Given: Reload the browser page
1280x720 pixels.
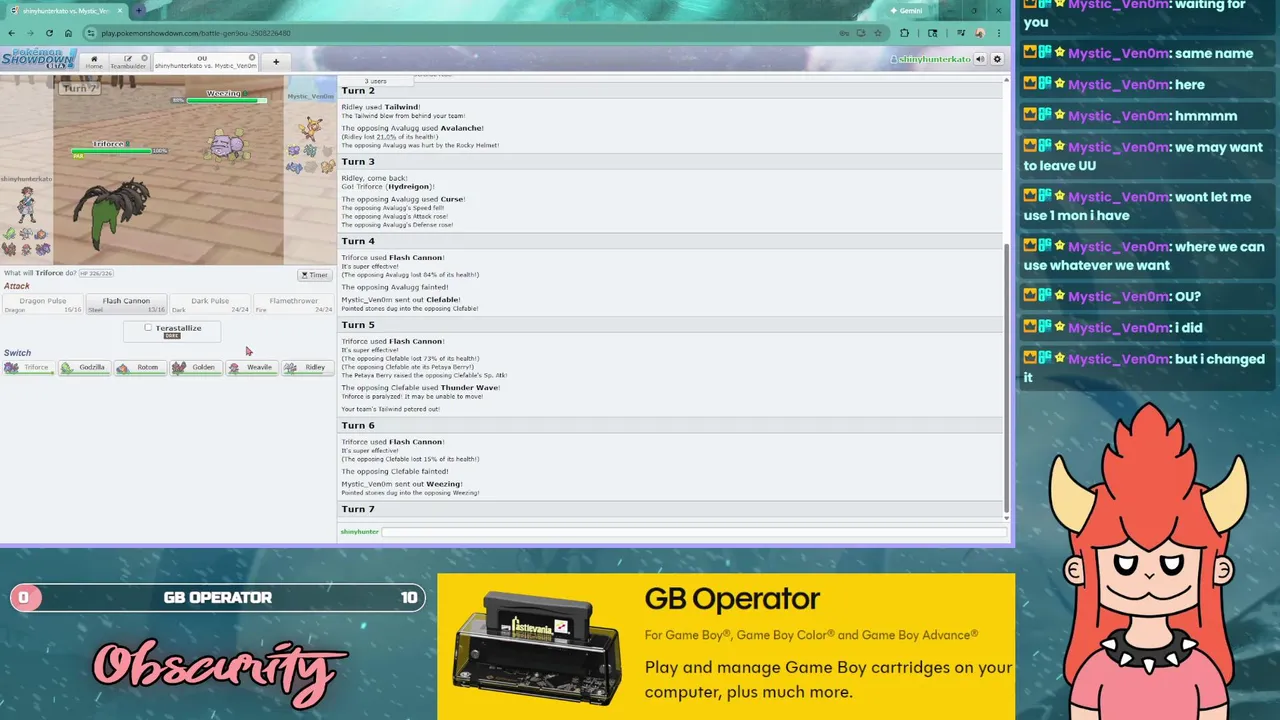Looking at the screenshot, I should coord(49,33).
